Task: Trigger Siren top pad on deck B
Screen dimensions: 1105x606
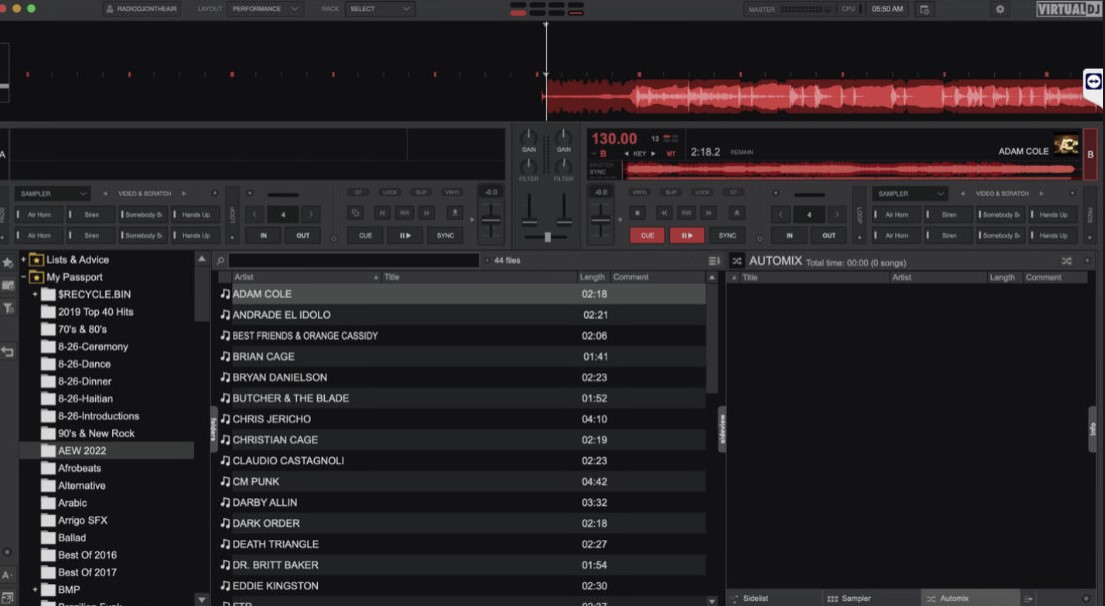Action: [x=949, y=214]
